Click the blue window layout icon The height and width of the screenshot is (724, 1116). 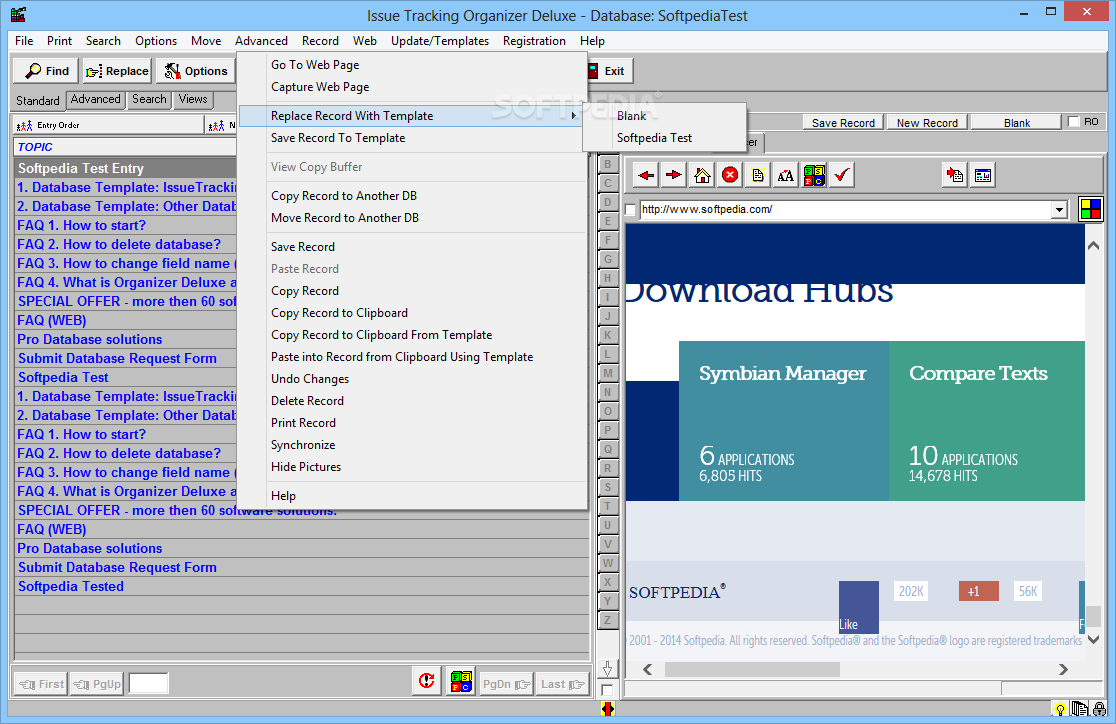coord(983,175)
